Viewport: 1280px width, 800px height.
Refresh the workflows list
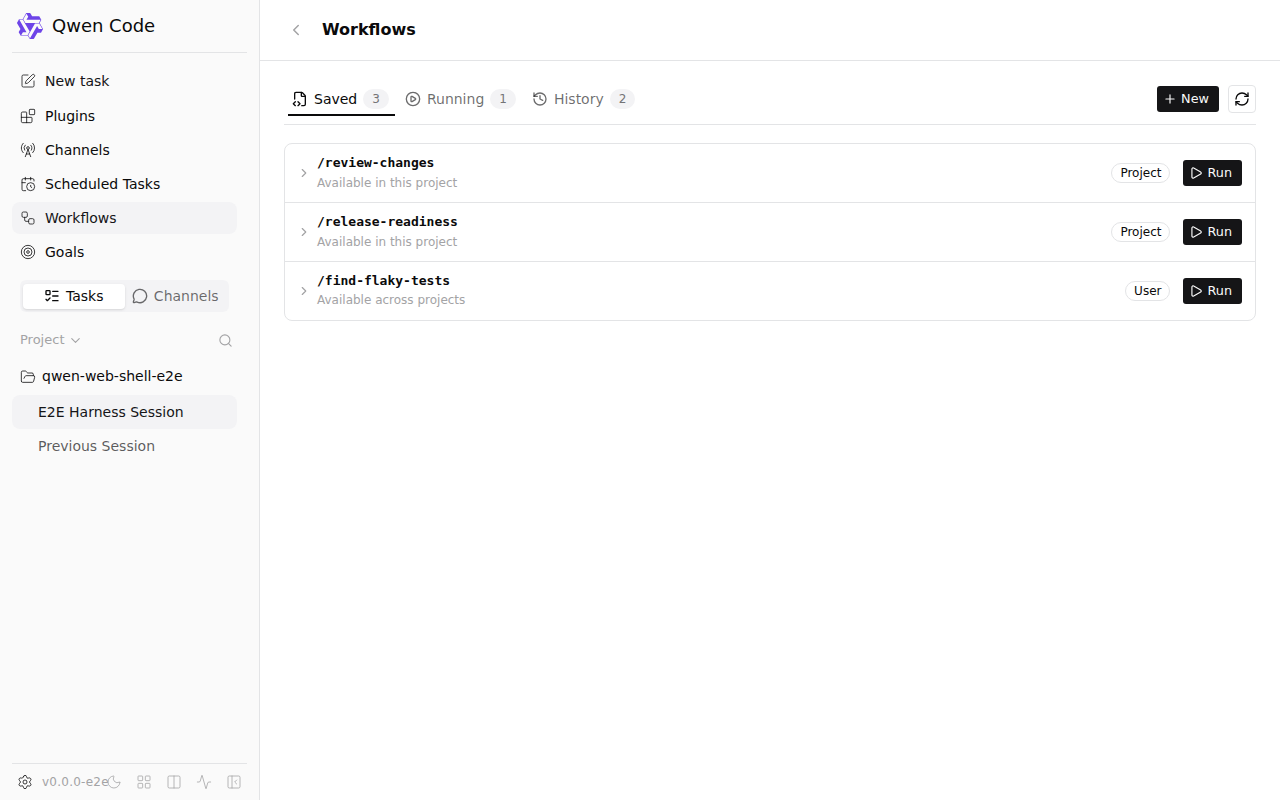[1242, 99]
